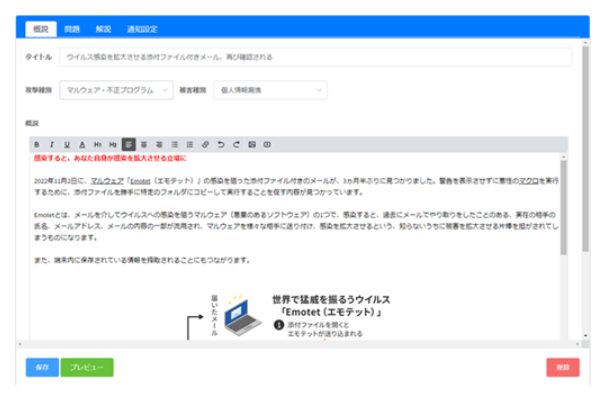This screenshot has height=406, width=603.
Task: Click the blue 保存 button
Action: point(42,367)
